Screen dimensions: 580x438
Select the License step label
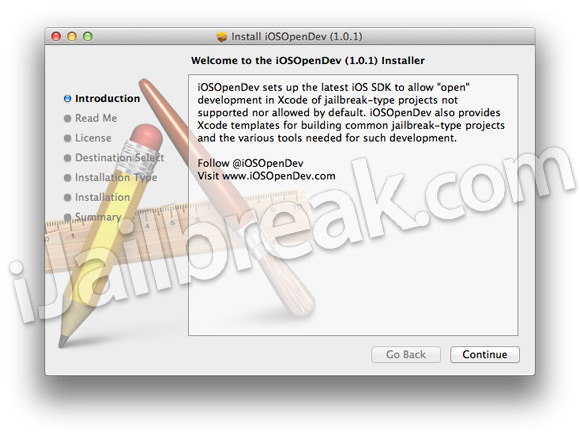pos(93,138)
